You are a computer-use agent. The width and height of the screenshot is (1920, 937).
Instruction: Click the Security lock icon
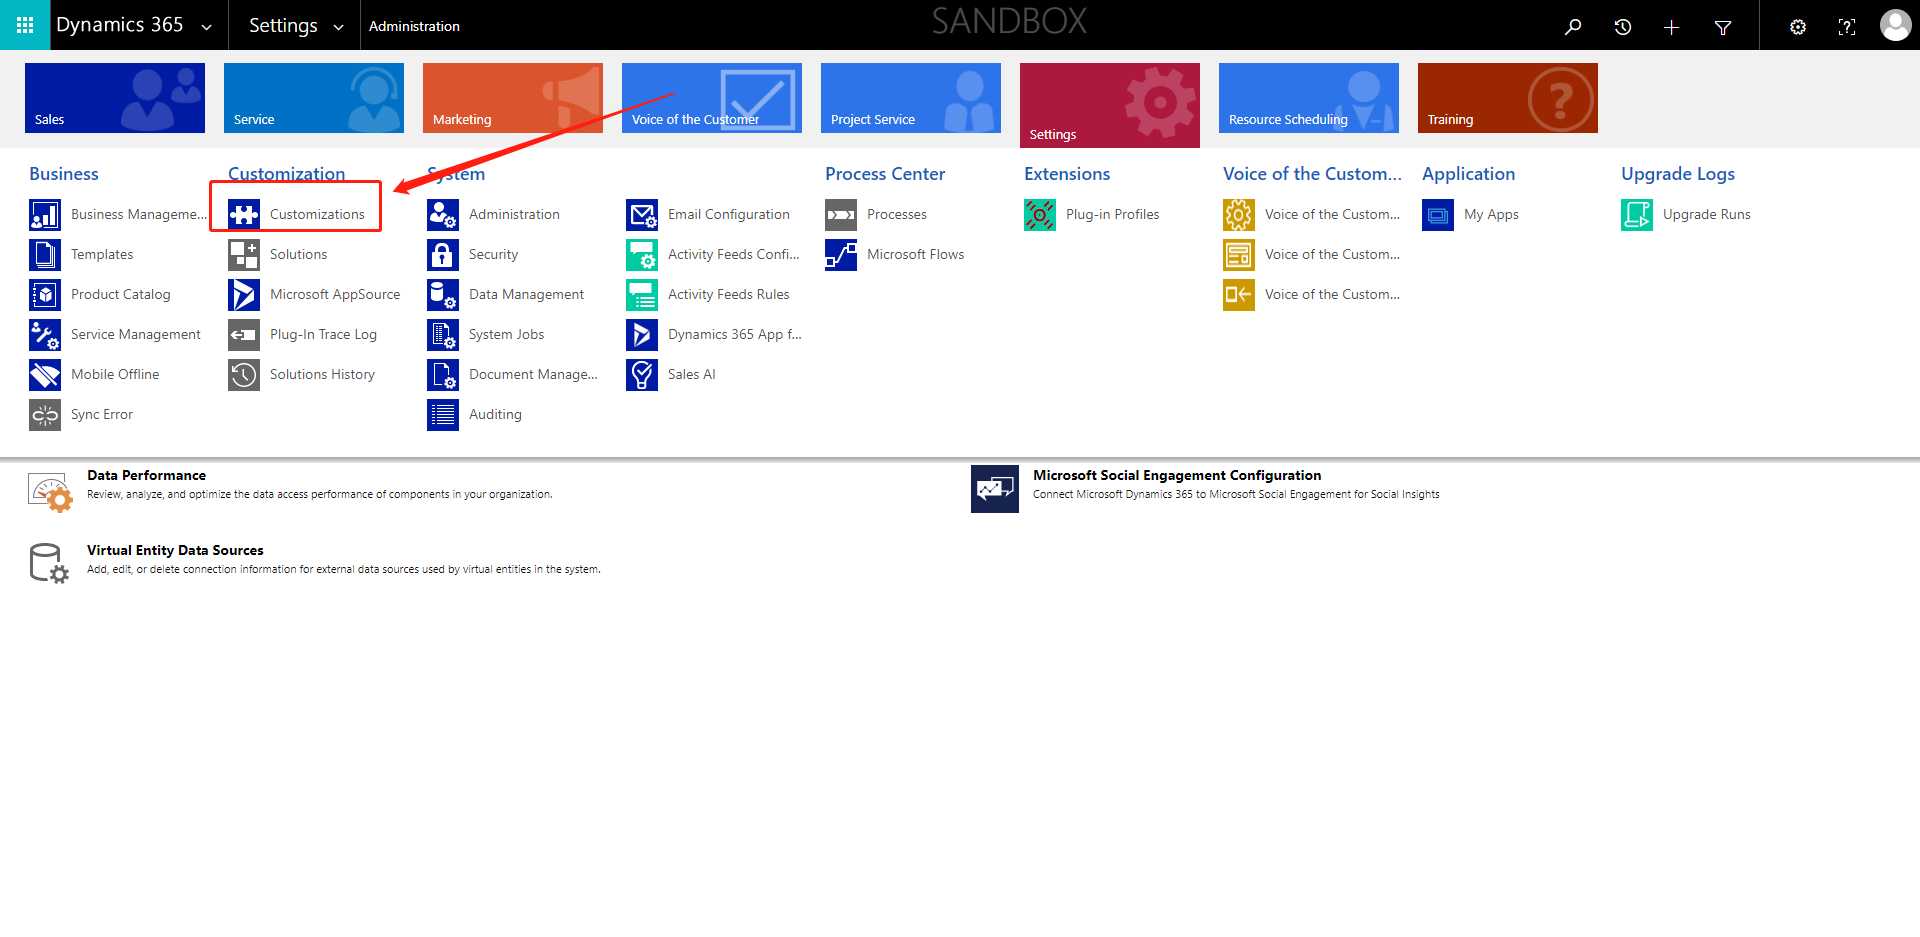[x=443, y=255]
